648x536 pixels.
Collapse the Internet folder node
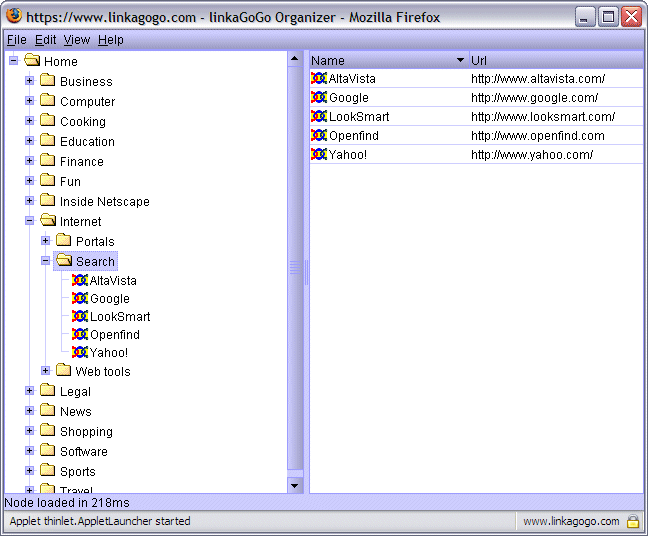click(29, 221)
